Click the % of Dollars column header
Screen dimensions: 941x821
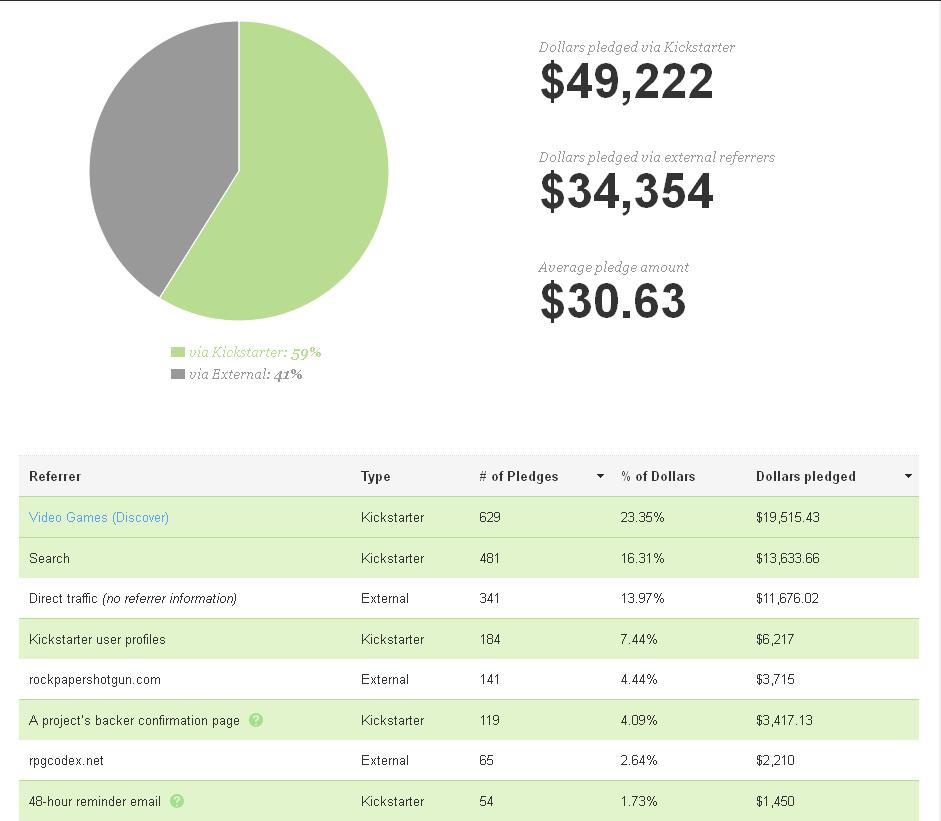(x=657, y=477)
